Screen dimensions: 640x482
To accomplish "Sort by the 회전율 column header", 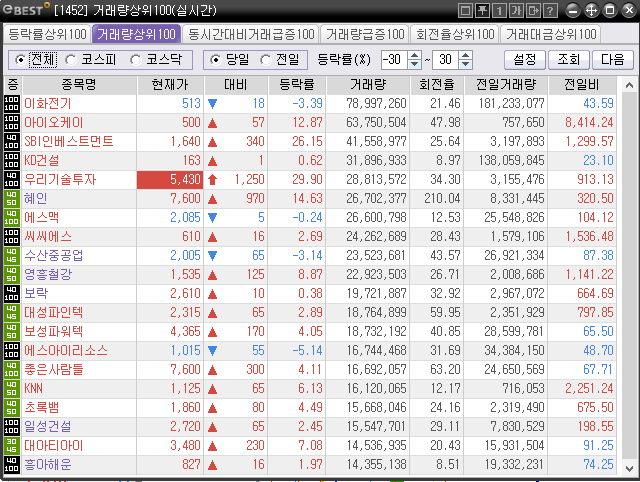I will point(437,85).
